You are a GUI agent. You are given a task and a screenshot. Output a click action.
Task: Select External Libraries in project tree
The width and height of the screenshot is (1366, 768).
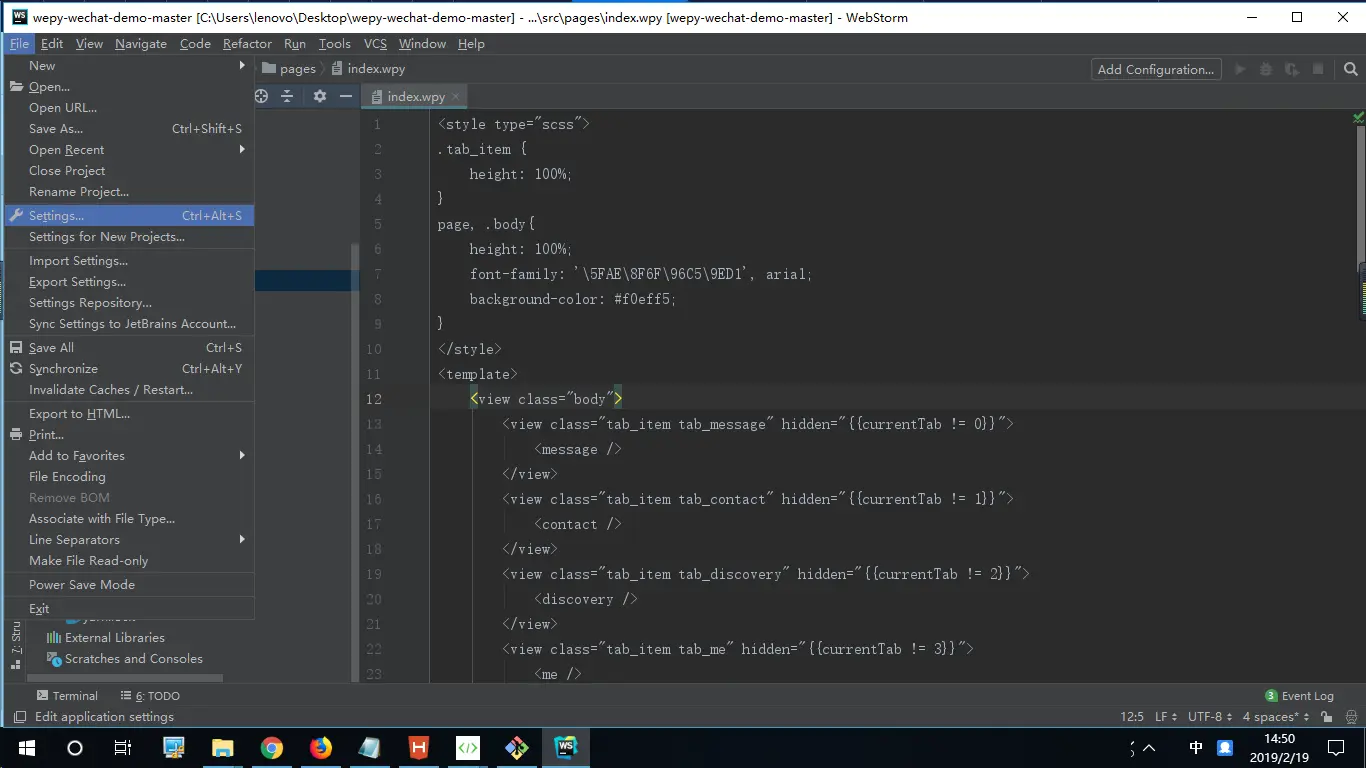pyautogui.click(x=106, y=638)
